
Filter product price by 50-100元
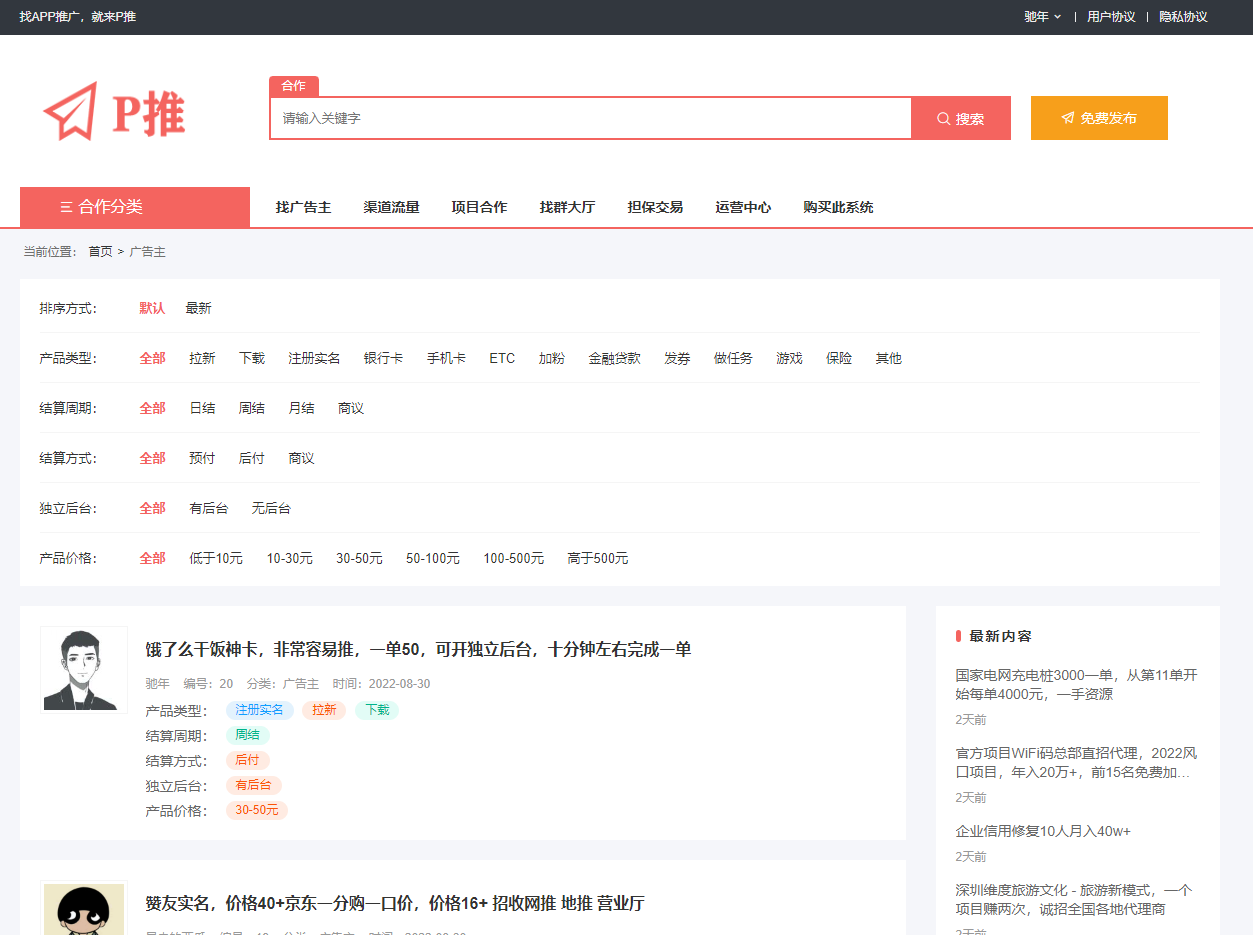click(x=432, y=558)
